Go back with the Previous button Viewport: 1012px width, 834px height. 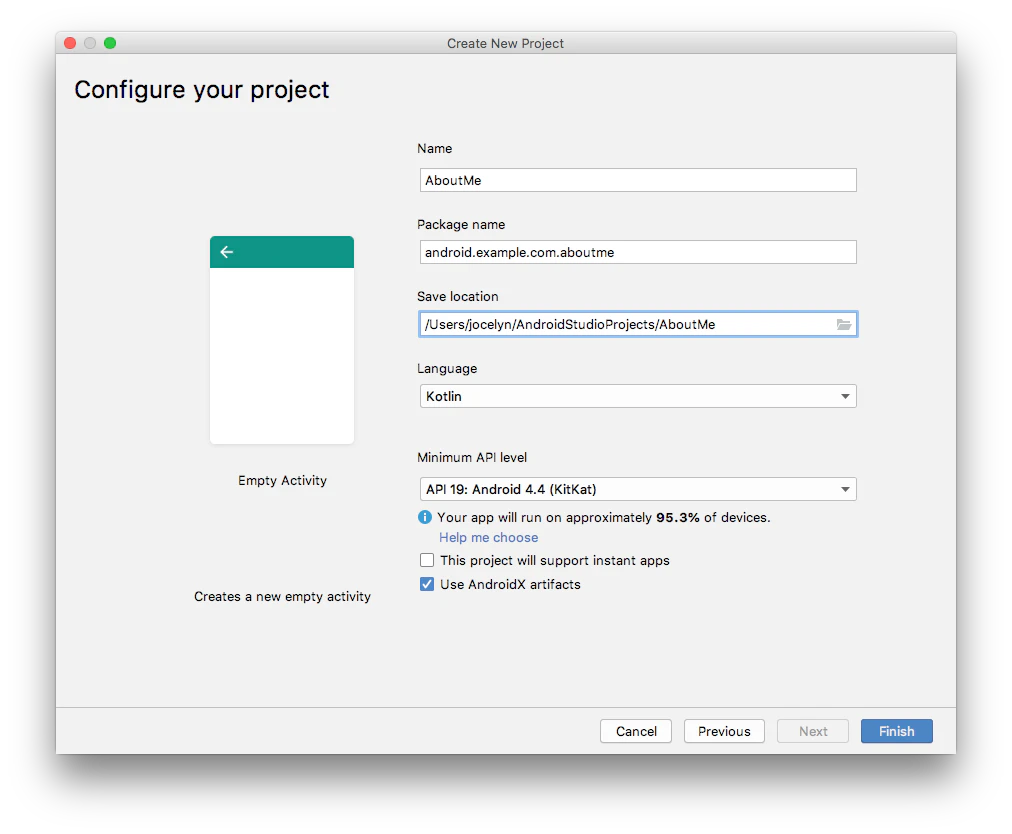[x=724, y=731]
